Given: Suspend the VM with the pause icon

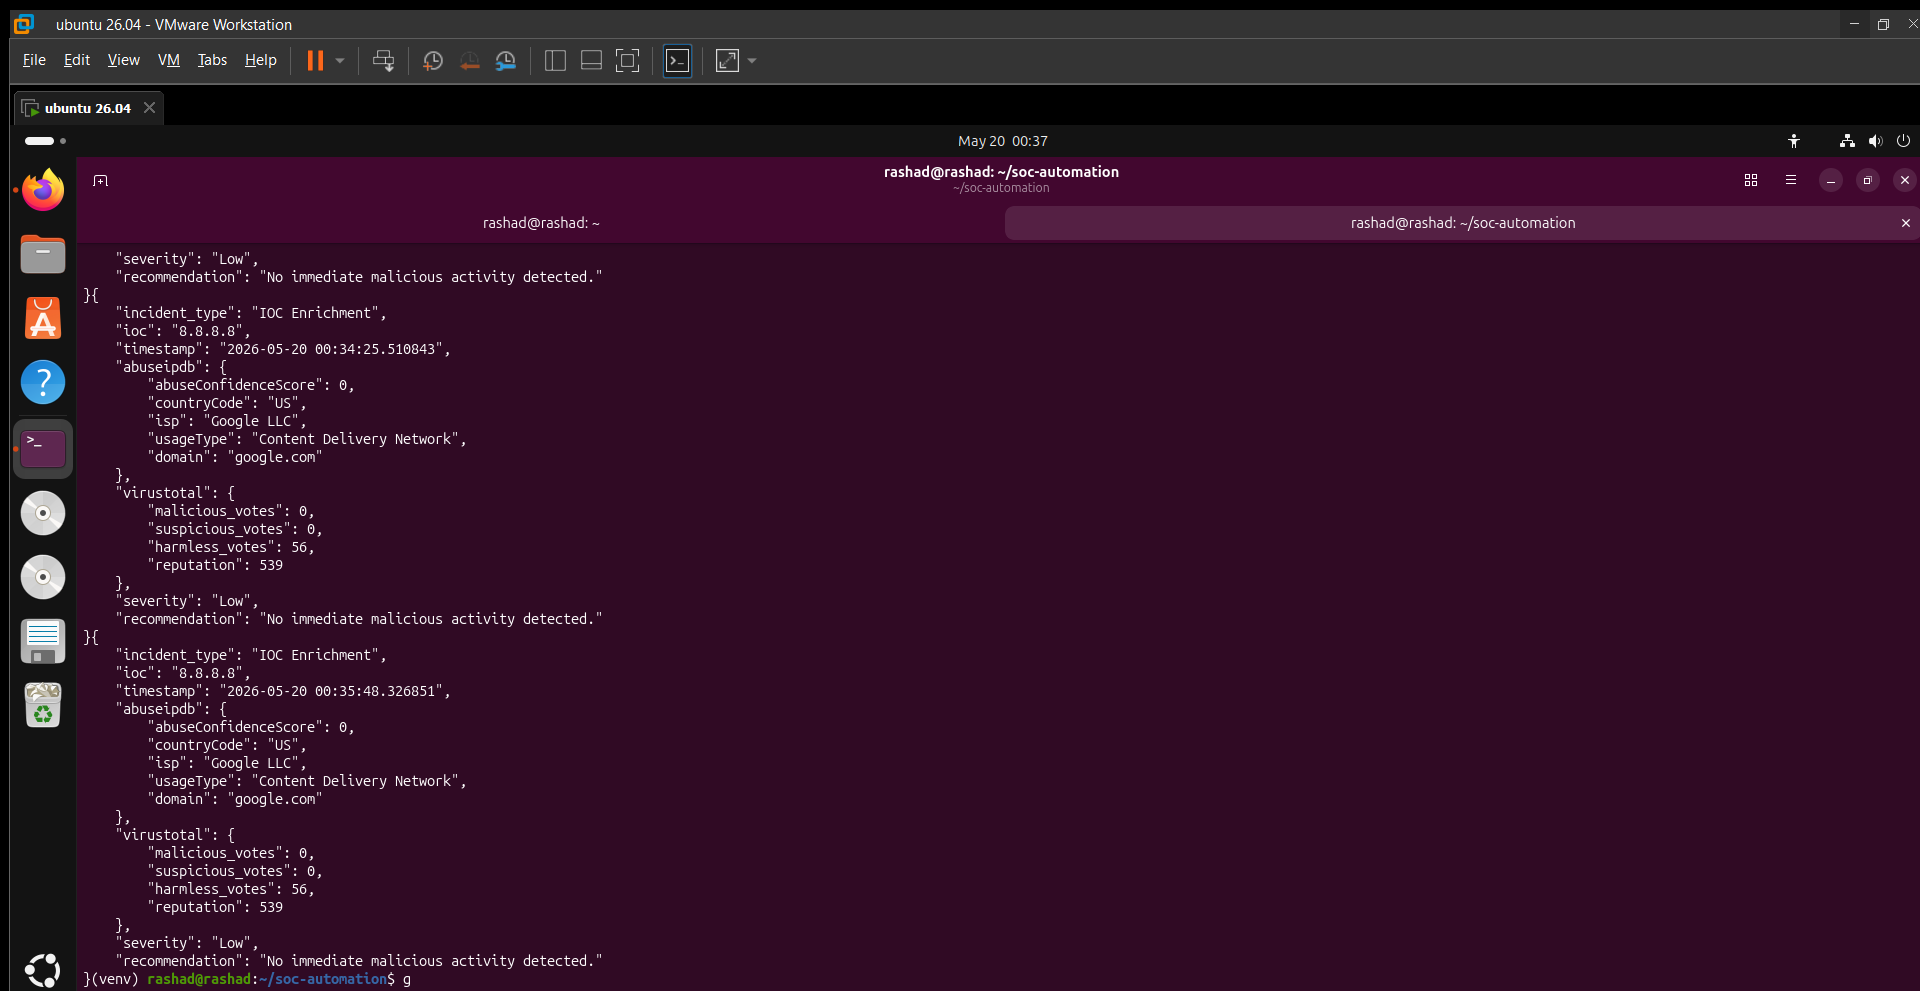Looking at the screenshot, I should (x=315, y=61).
